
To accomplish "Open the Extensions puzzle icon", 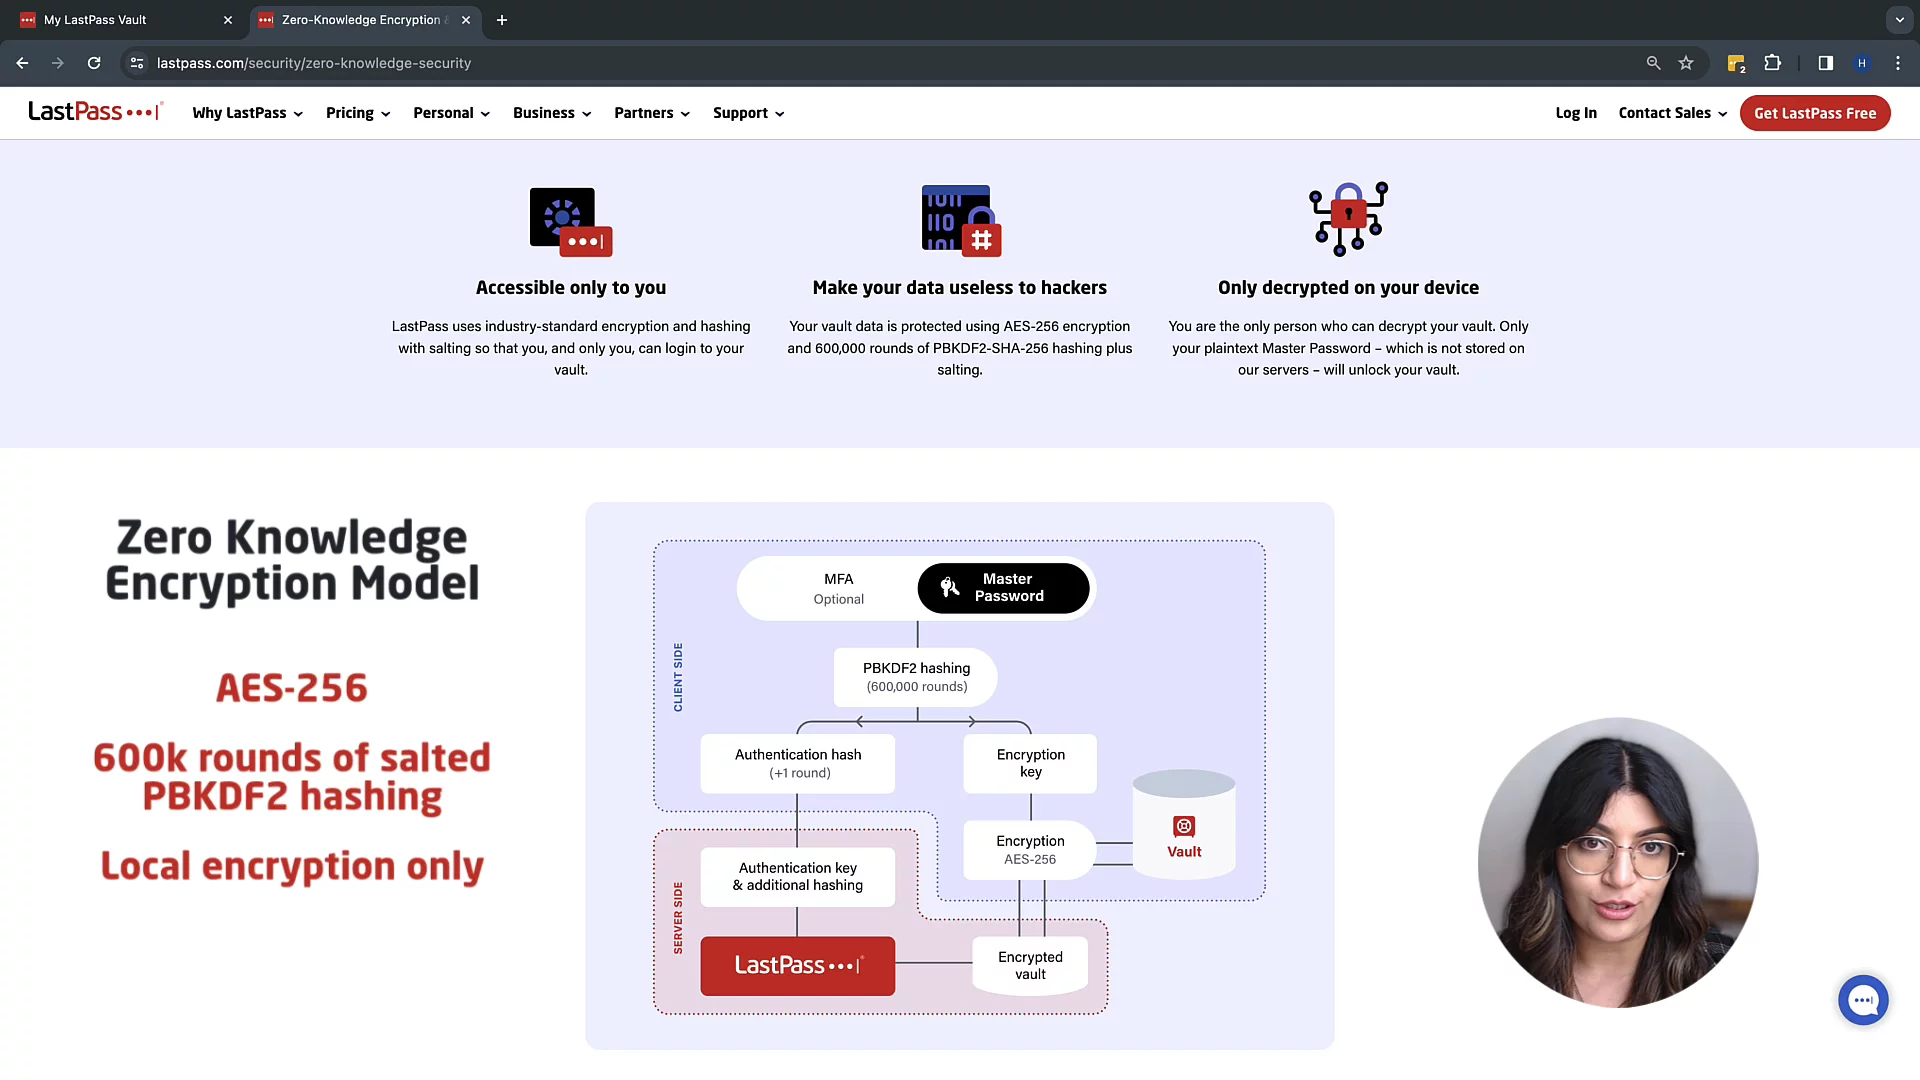I will pos(1772,63).
